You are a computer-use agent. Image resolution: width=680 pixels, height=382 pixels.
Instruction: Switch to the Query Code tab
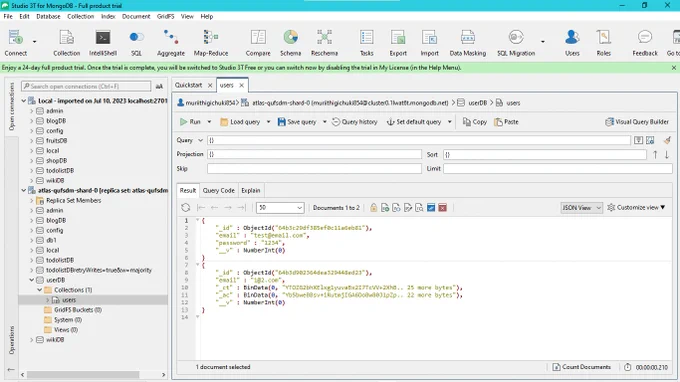coord(219,190)
